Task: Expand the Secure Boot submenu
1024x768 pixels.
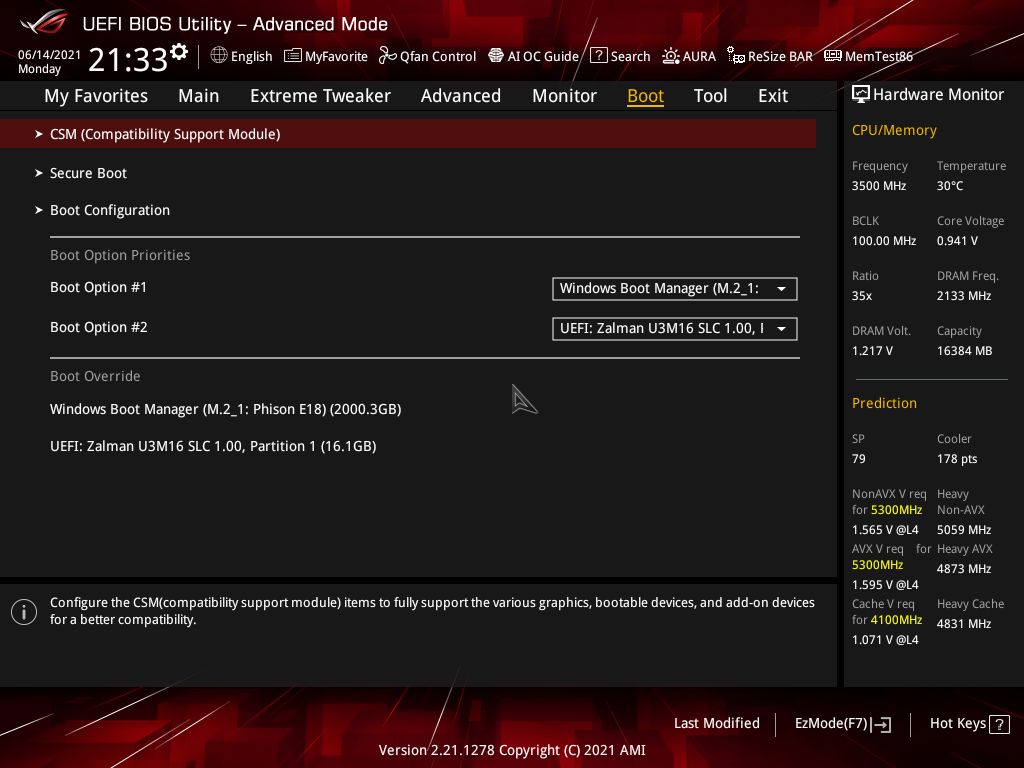Action: coord(88,173)
